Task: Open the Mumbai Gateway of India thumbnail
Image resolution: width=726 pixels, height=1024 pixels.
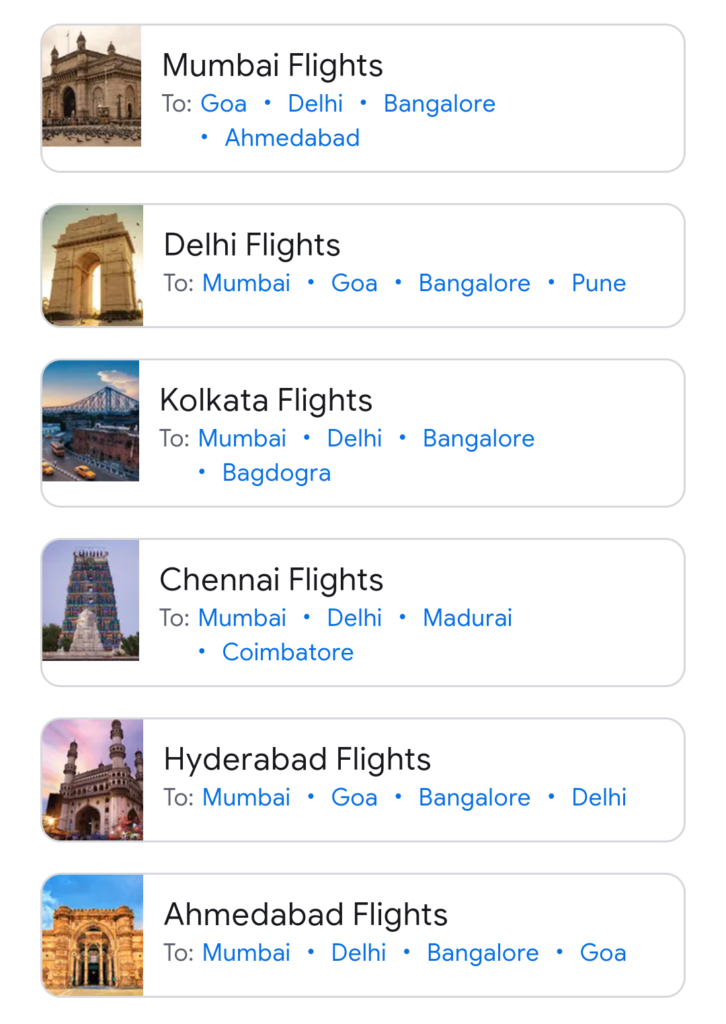Action: pyautogui.click(x=92, y=87)
